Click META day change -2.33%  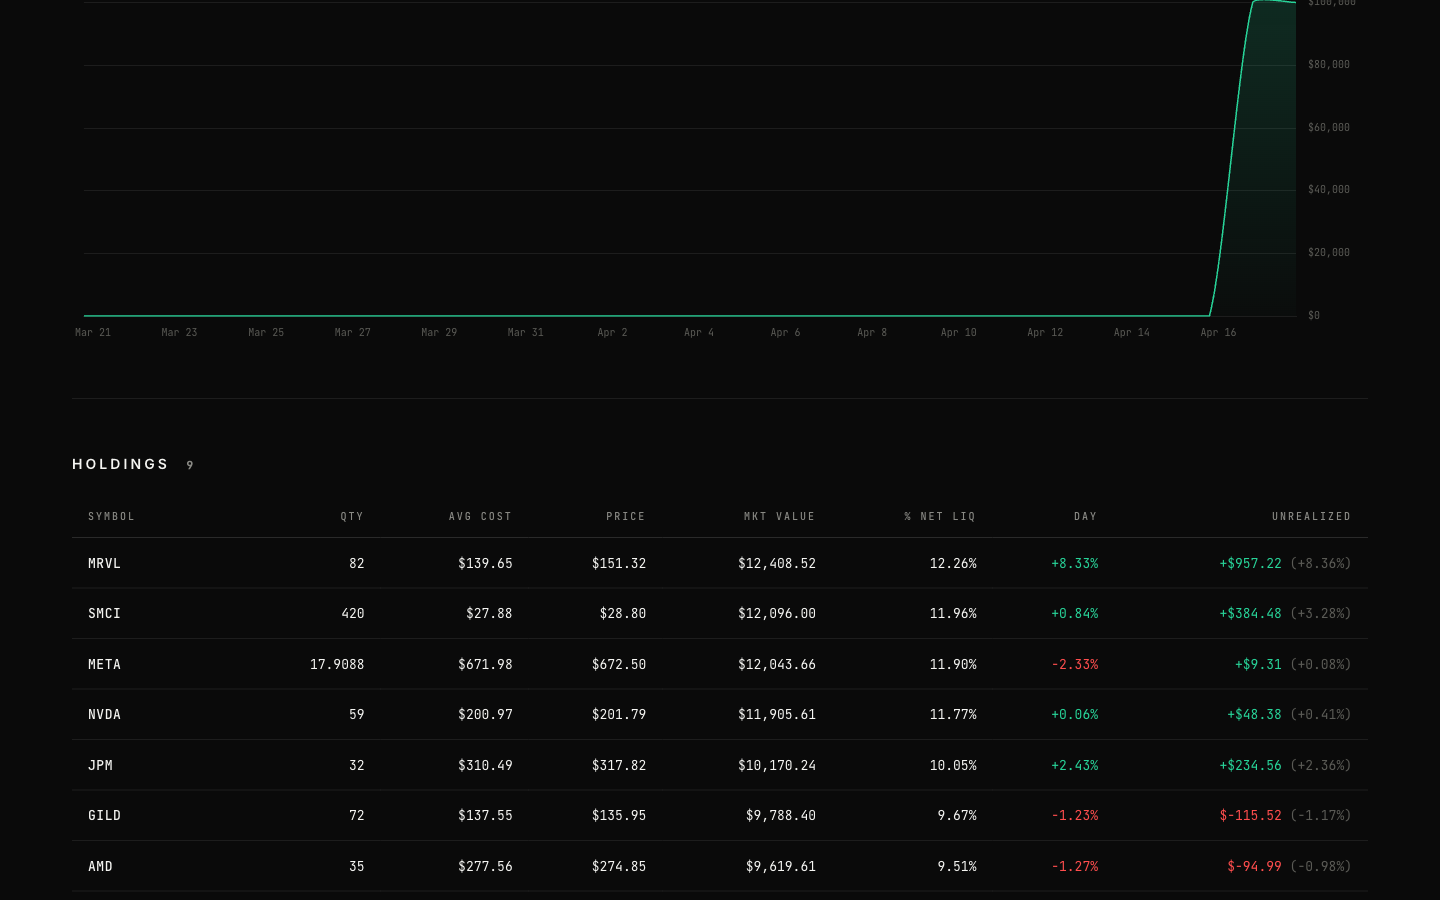[x=1075, y=664]
